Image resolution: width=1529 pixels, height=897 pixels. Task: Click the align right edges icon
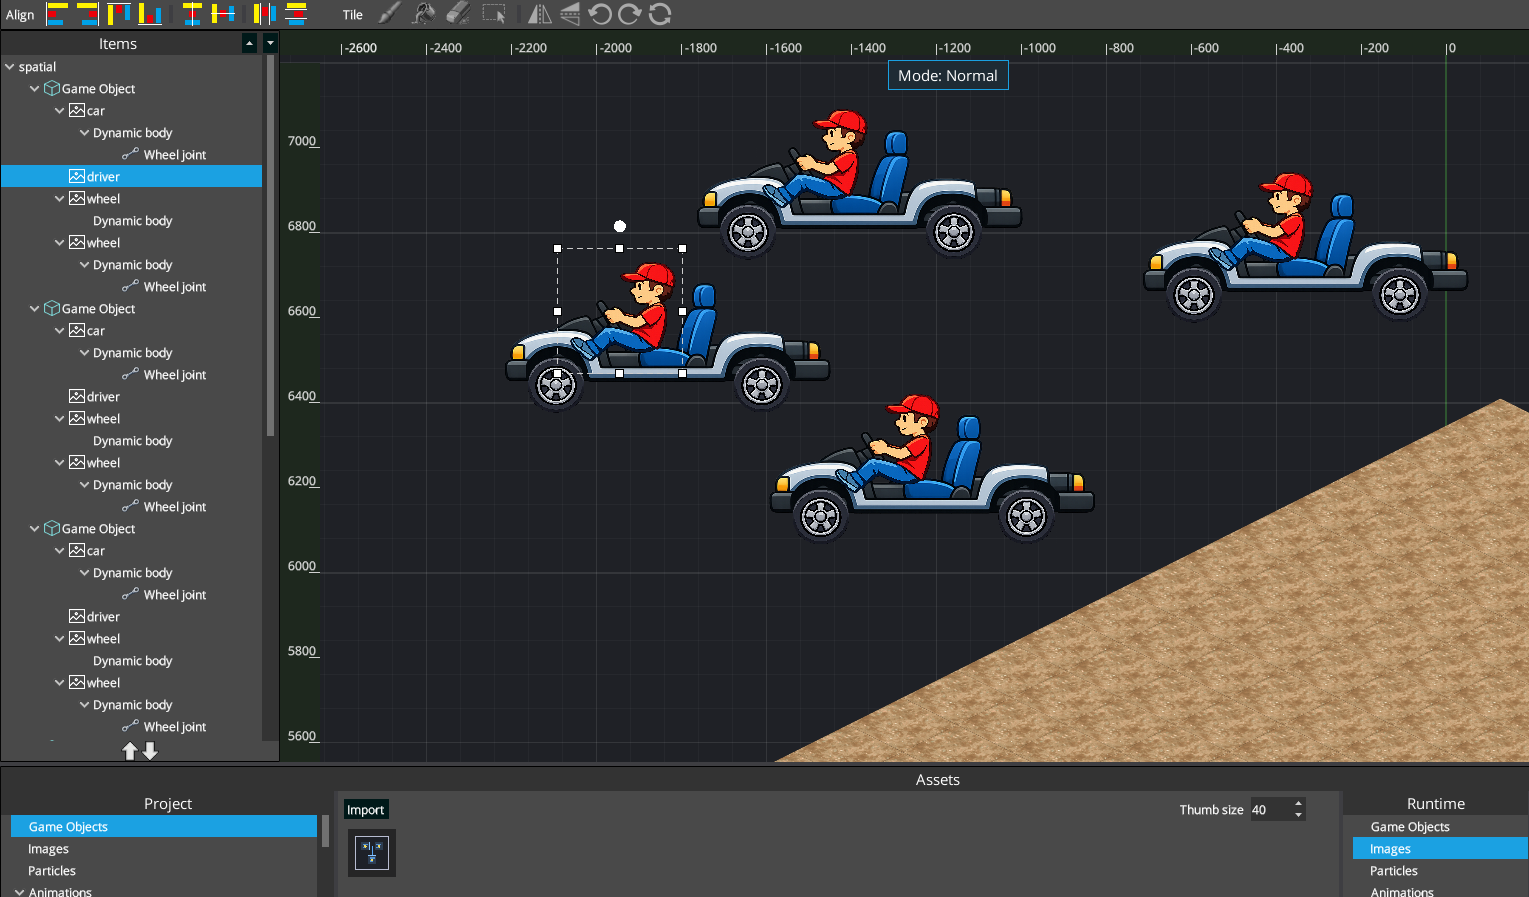point(88,14)
